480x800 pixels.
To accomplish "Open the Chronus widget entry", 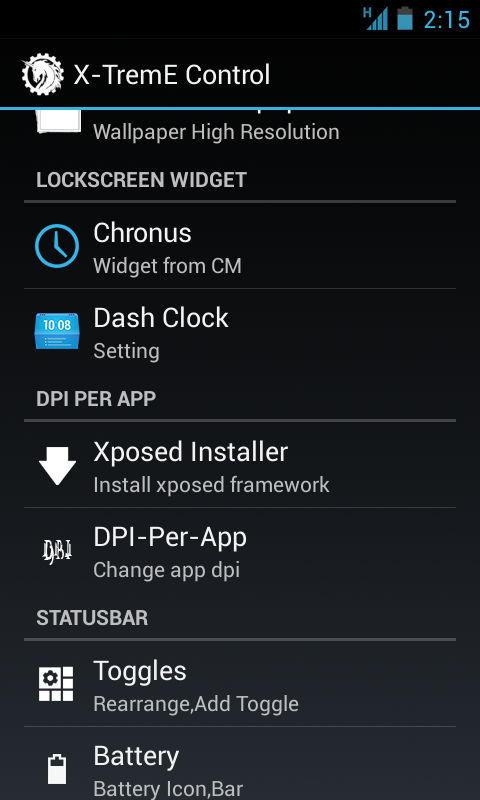I will pos(240,246).
